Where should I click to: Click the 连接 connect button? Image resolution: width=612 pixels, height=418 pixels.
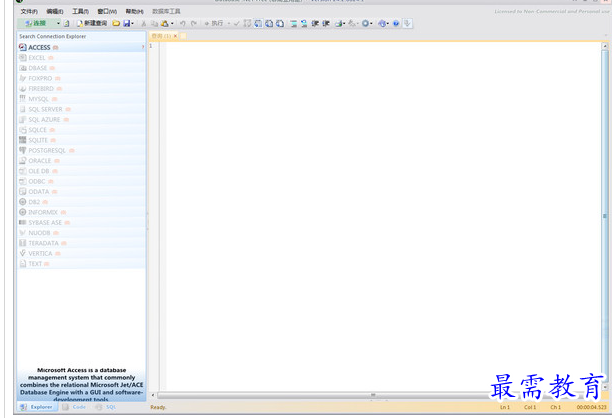click(36, 23)
